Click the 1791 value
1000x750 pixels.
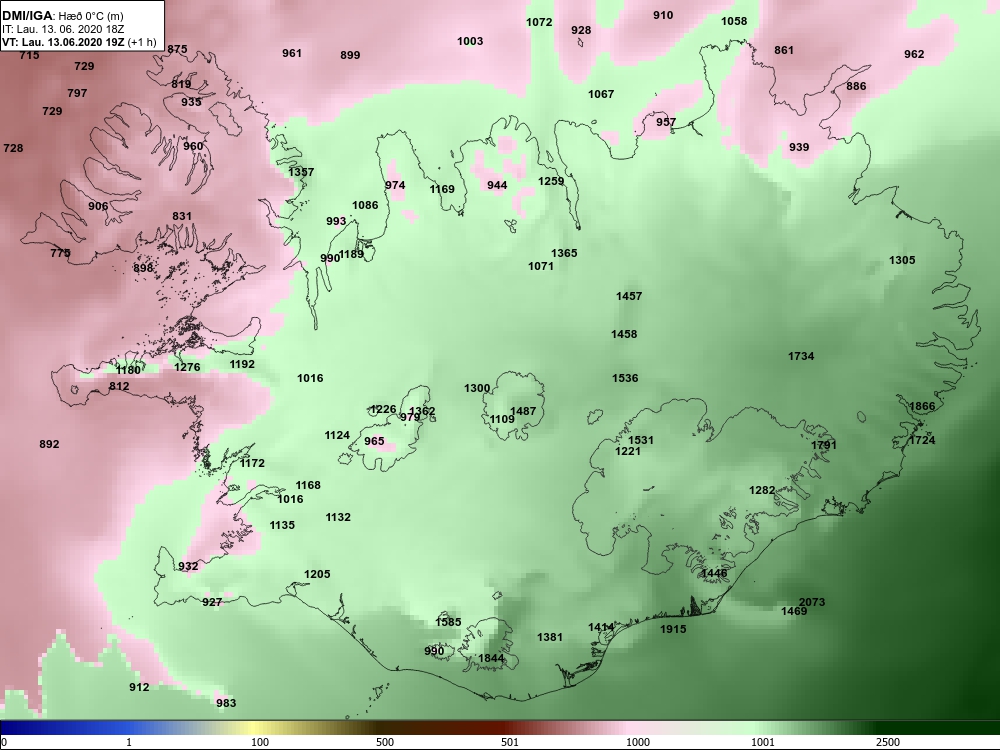(x=824, y=445)
